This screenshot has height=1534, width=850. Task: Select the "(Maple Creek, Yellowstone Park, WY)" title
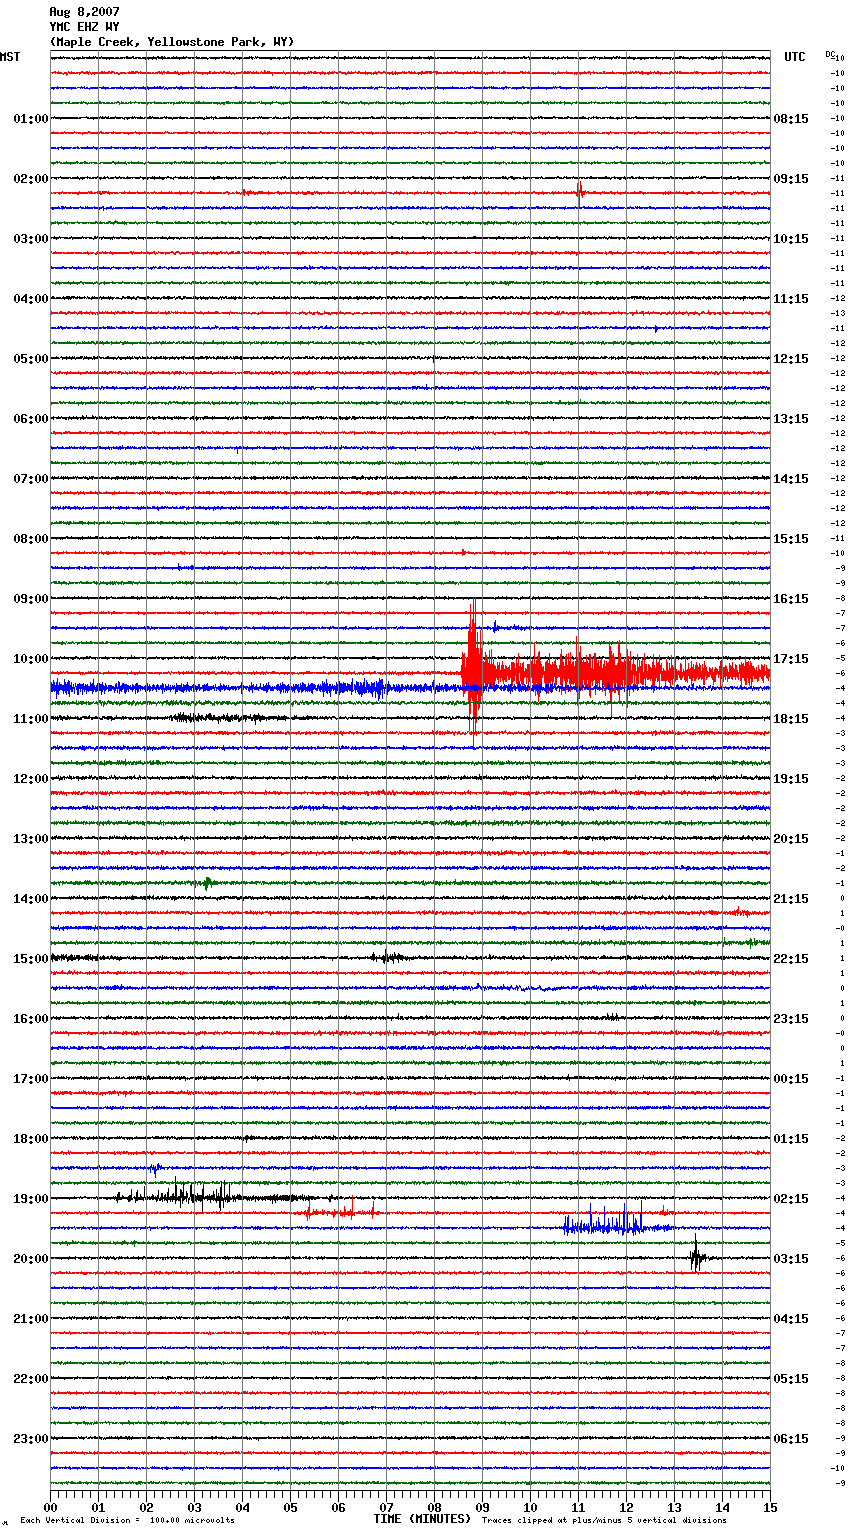pyautogui.click(x=172, y=42)
